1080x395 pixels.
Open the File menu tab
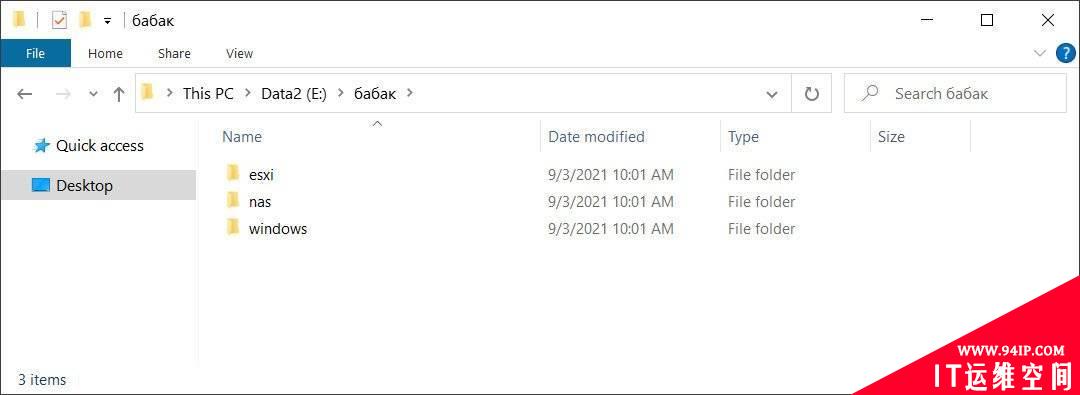tap(35, 53)
